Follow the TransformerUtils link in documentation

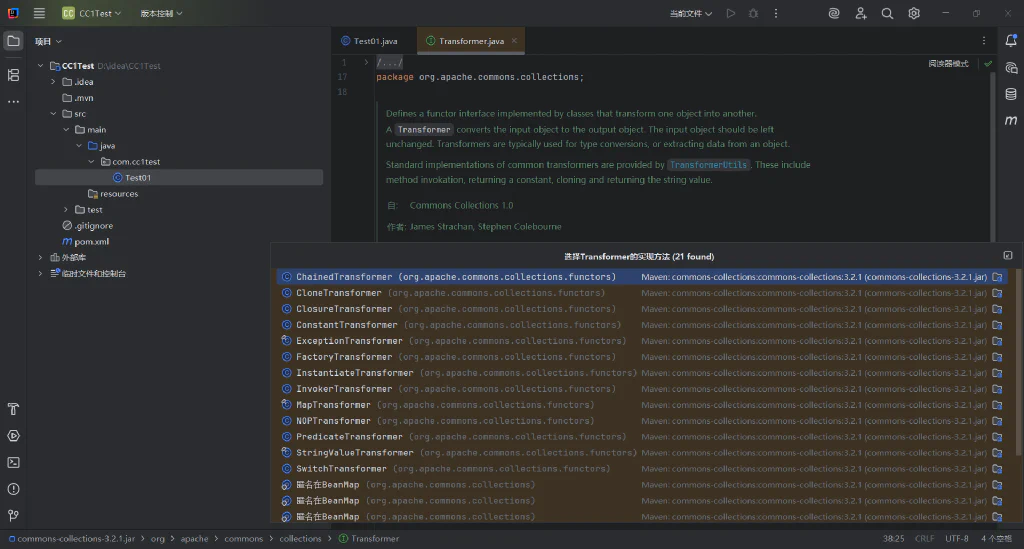click(x=709, y=165)
